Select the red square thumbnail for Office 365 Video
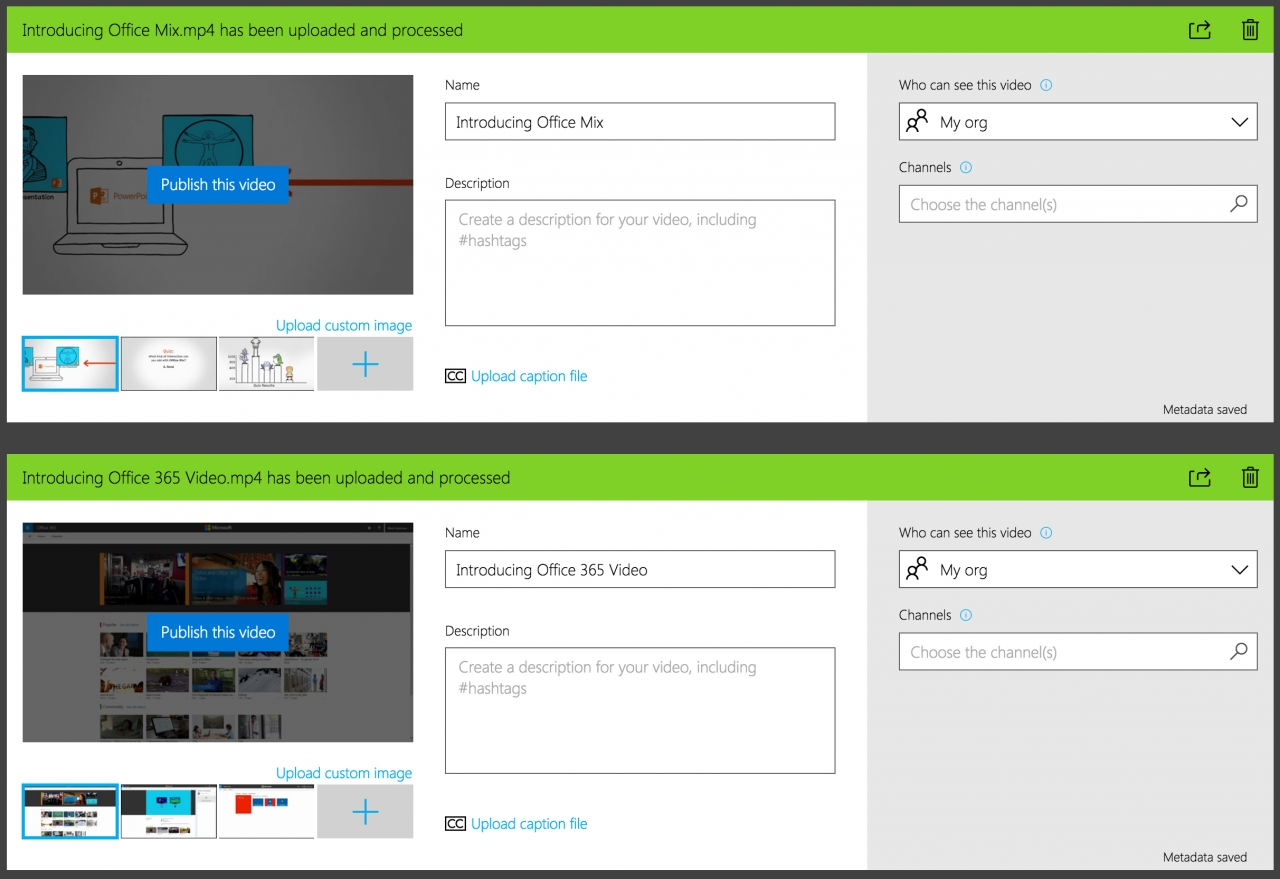 [x=266, y=811]
